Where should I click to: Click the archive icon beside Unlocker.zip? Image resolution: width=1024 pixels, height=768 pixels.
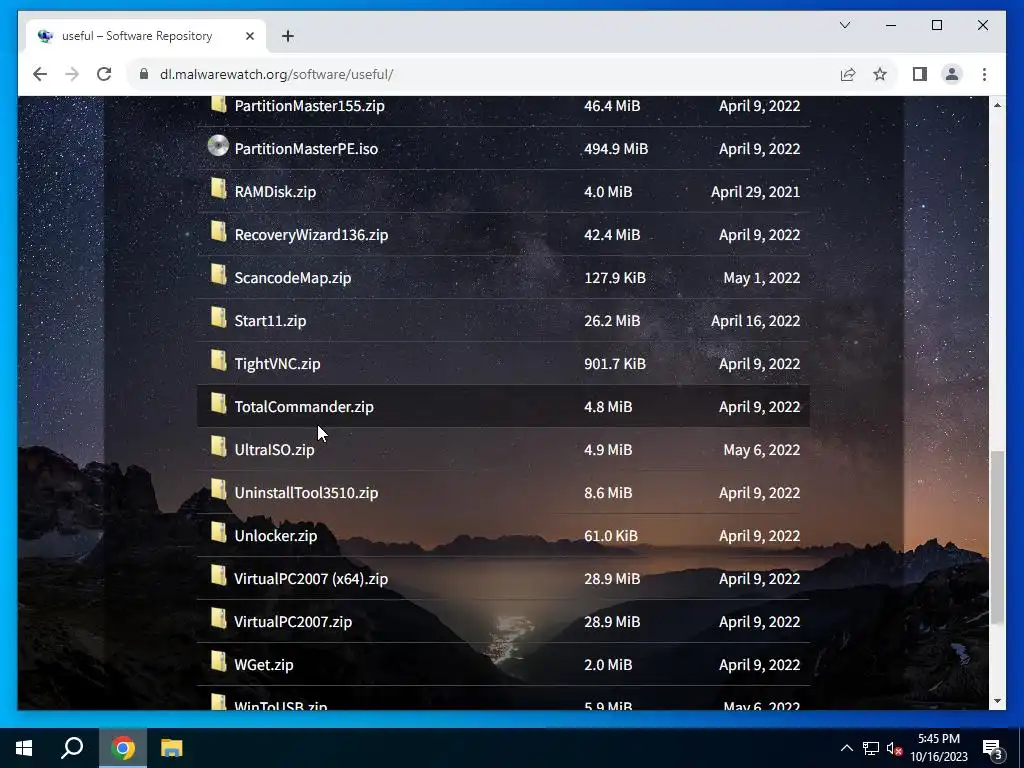219,534
